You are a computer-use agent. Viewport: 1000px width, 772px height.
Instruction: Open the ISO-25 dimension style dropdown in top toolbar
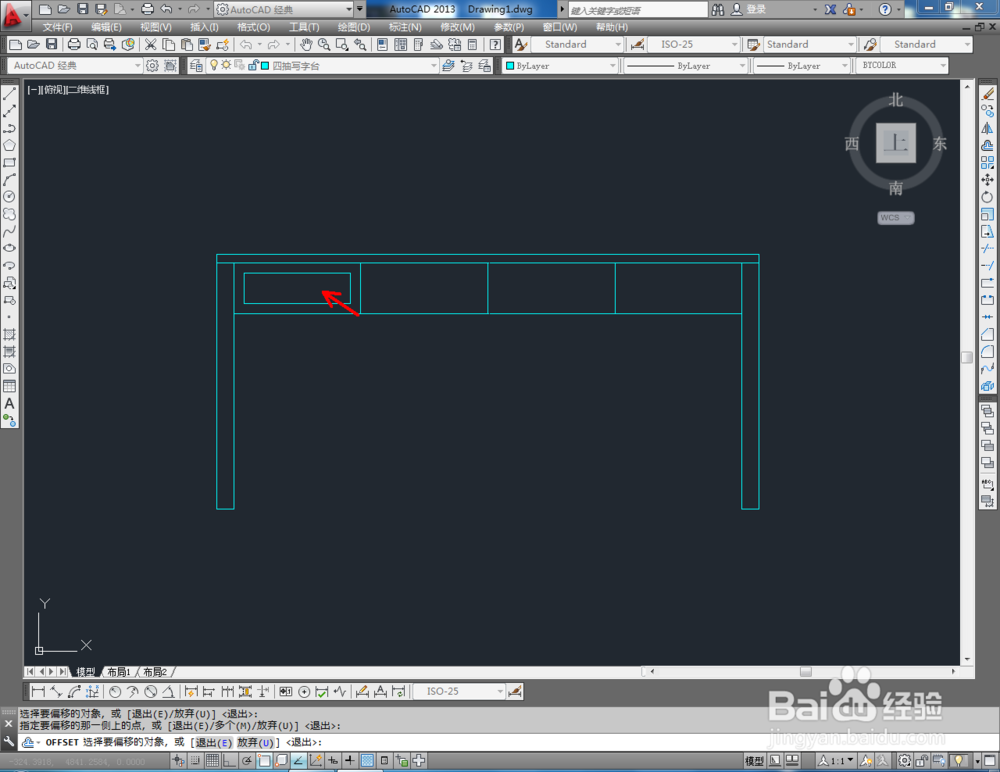(694, 44)
